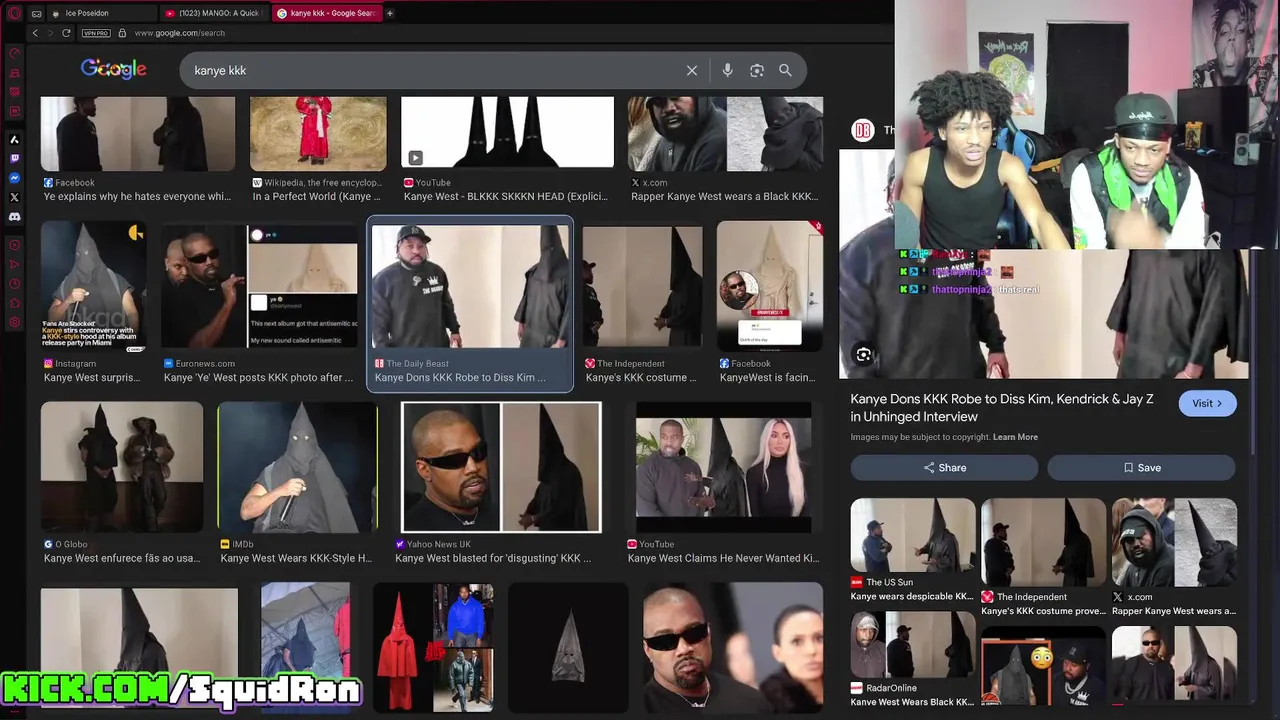This screenshot has height=720, width=1280.
Task: Go back with the browser back arrow
Action: coord(35,33)
